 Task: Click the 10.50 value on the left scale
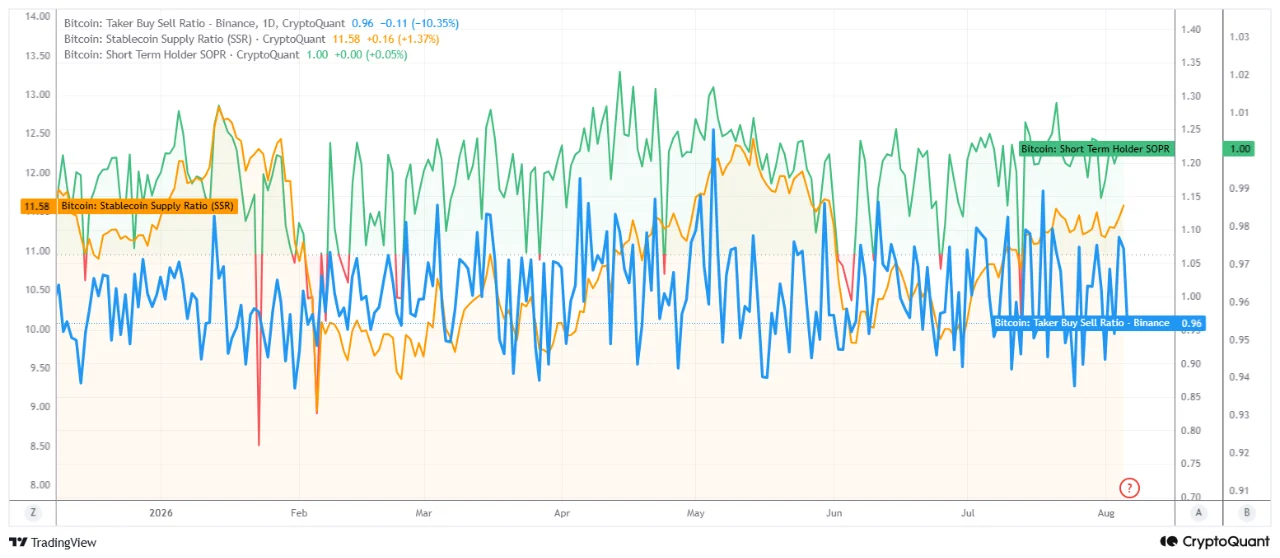(x=37, y=290)
